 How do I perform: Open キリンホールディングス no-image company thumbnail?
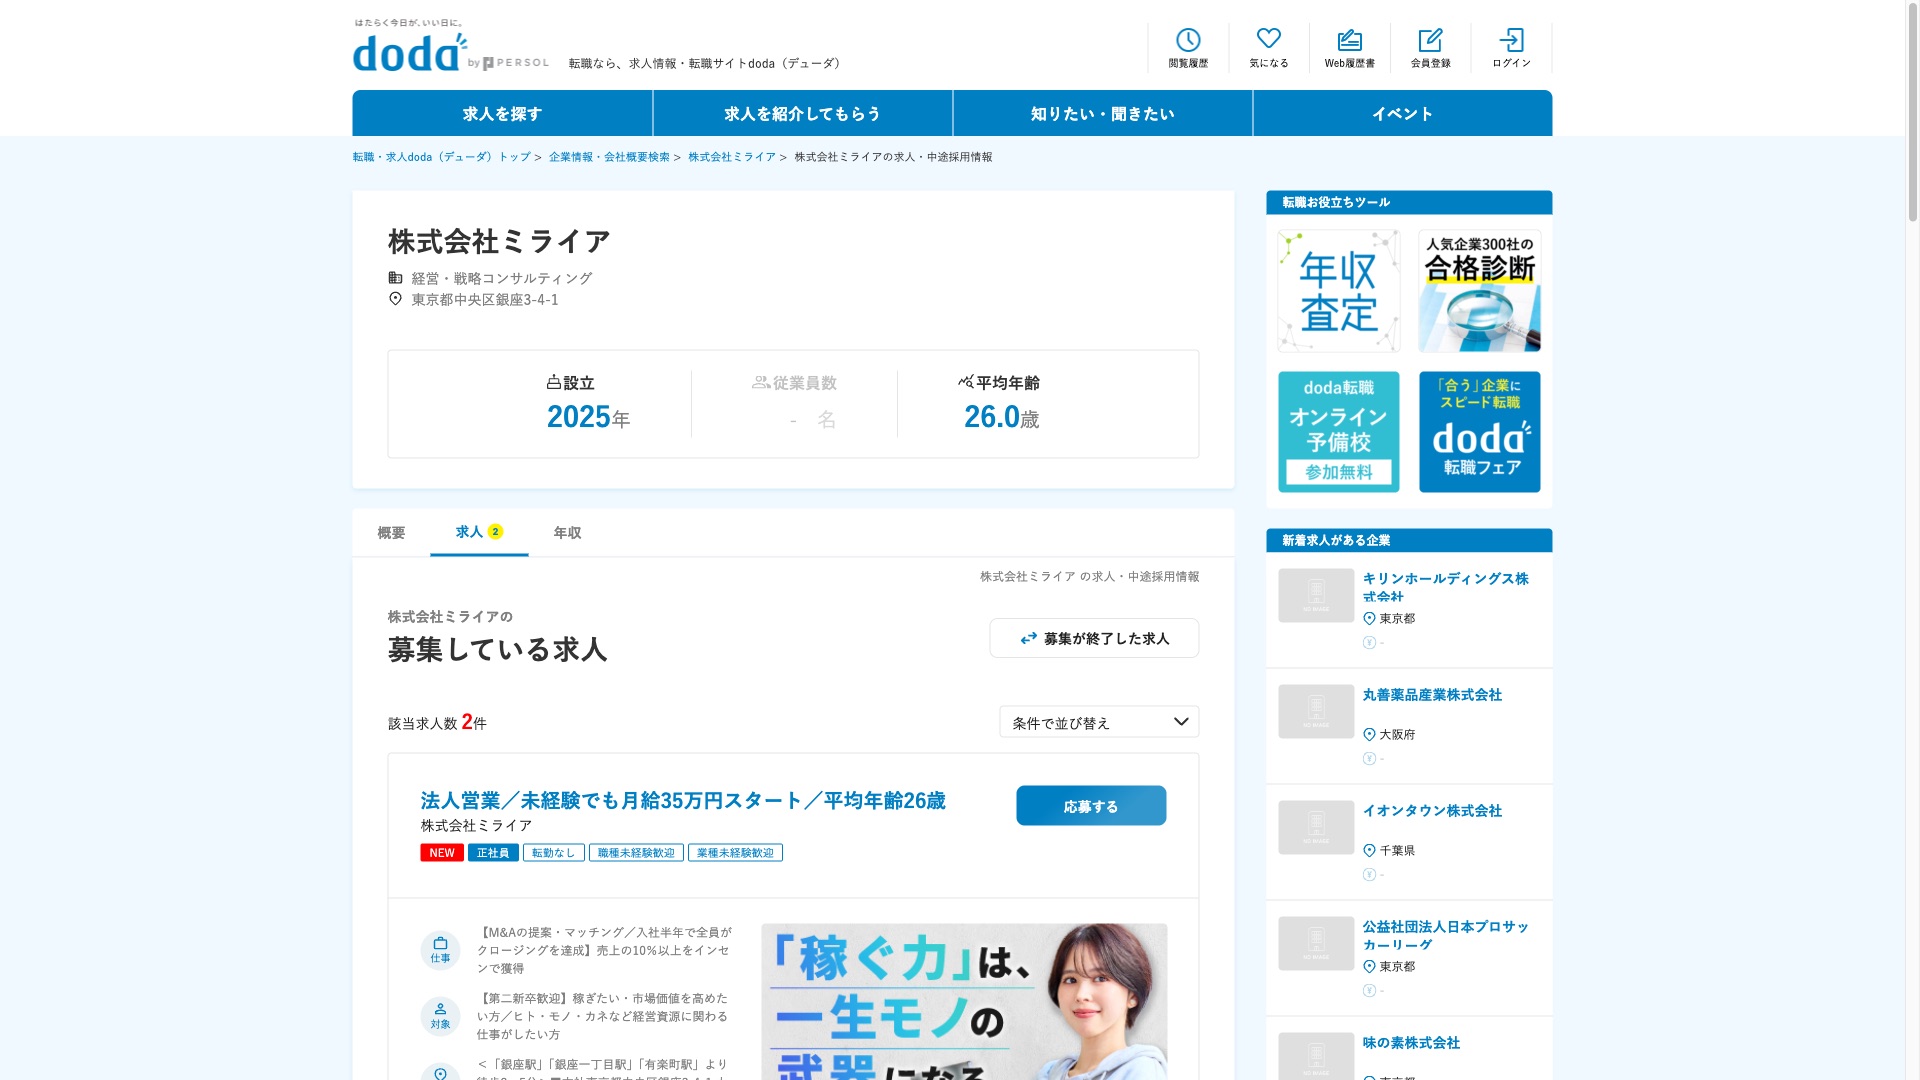coord(1316,596)
